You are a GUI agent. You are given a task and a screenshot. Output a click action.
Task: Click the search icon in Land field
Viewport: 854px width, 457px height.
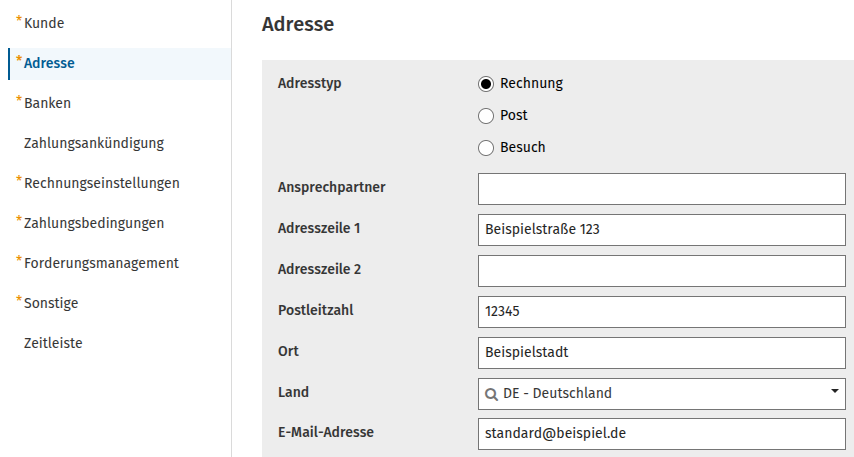491,394
